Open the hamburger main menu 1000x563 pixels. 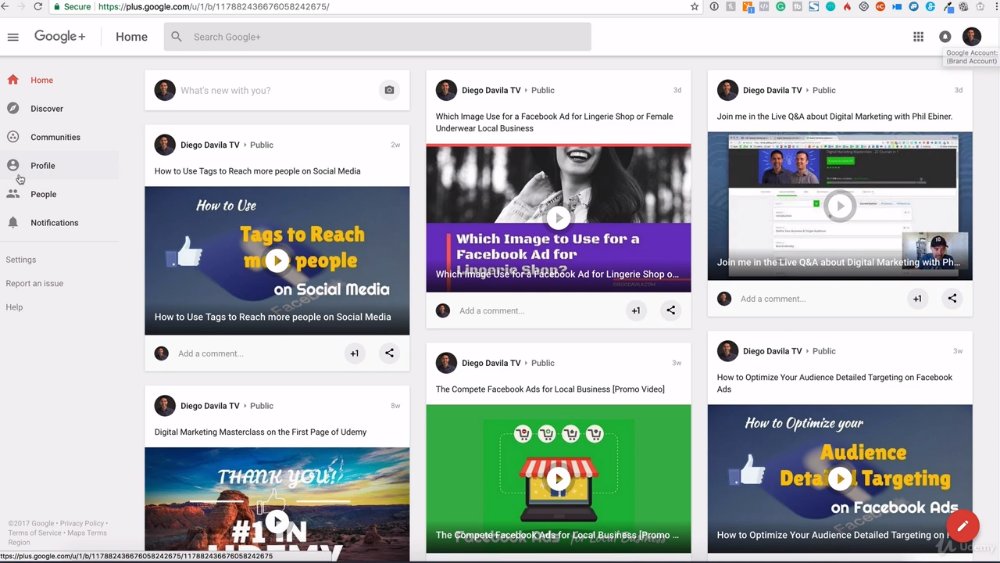click(13, 37)
